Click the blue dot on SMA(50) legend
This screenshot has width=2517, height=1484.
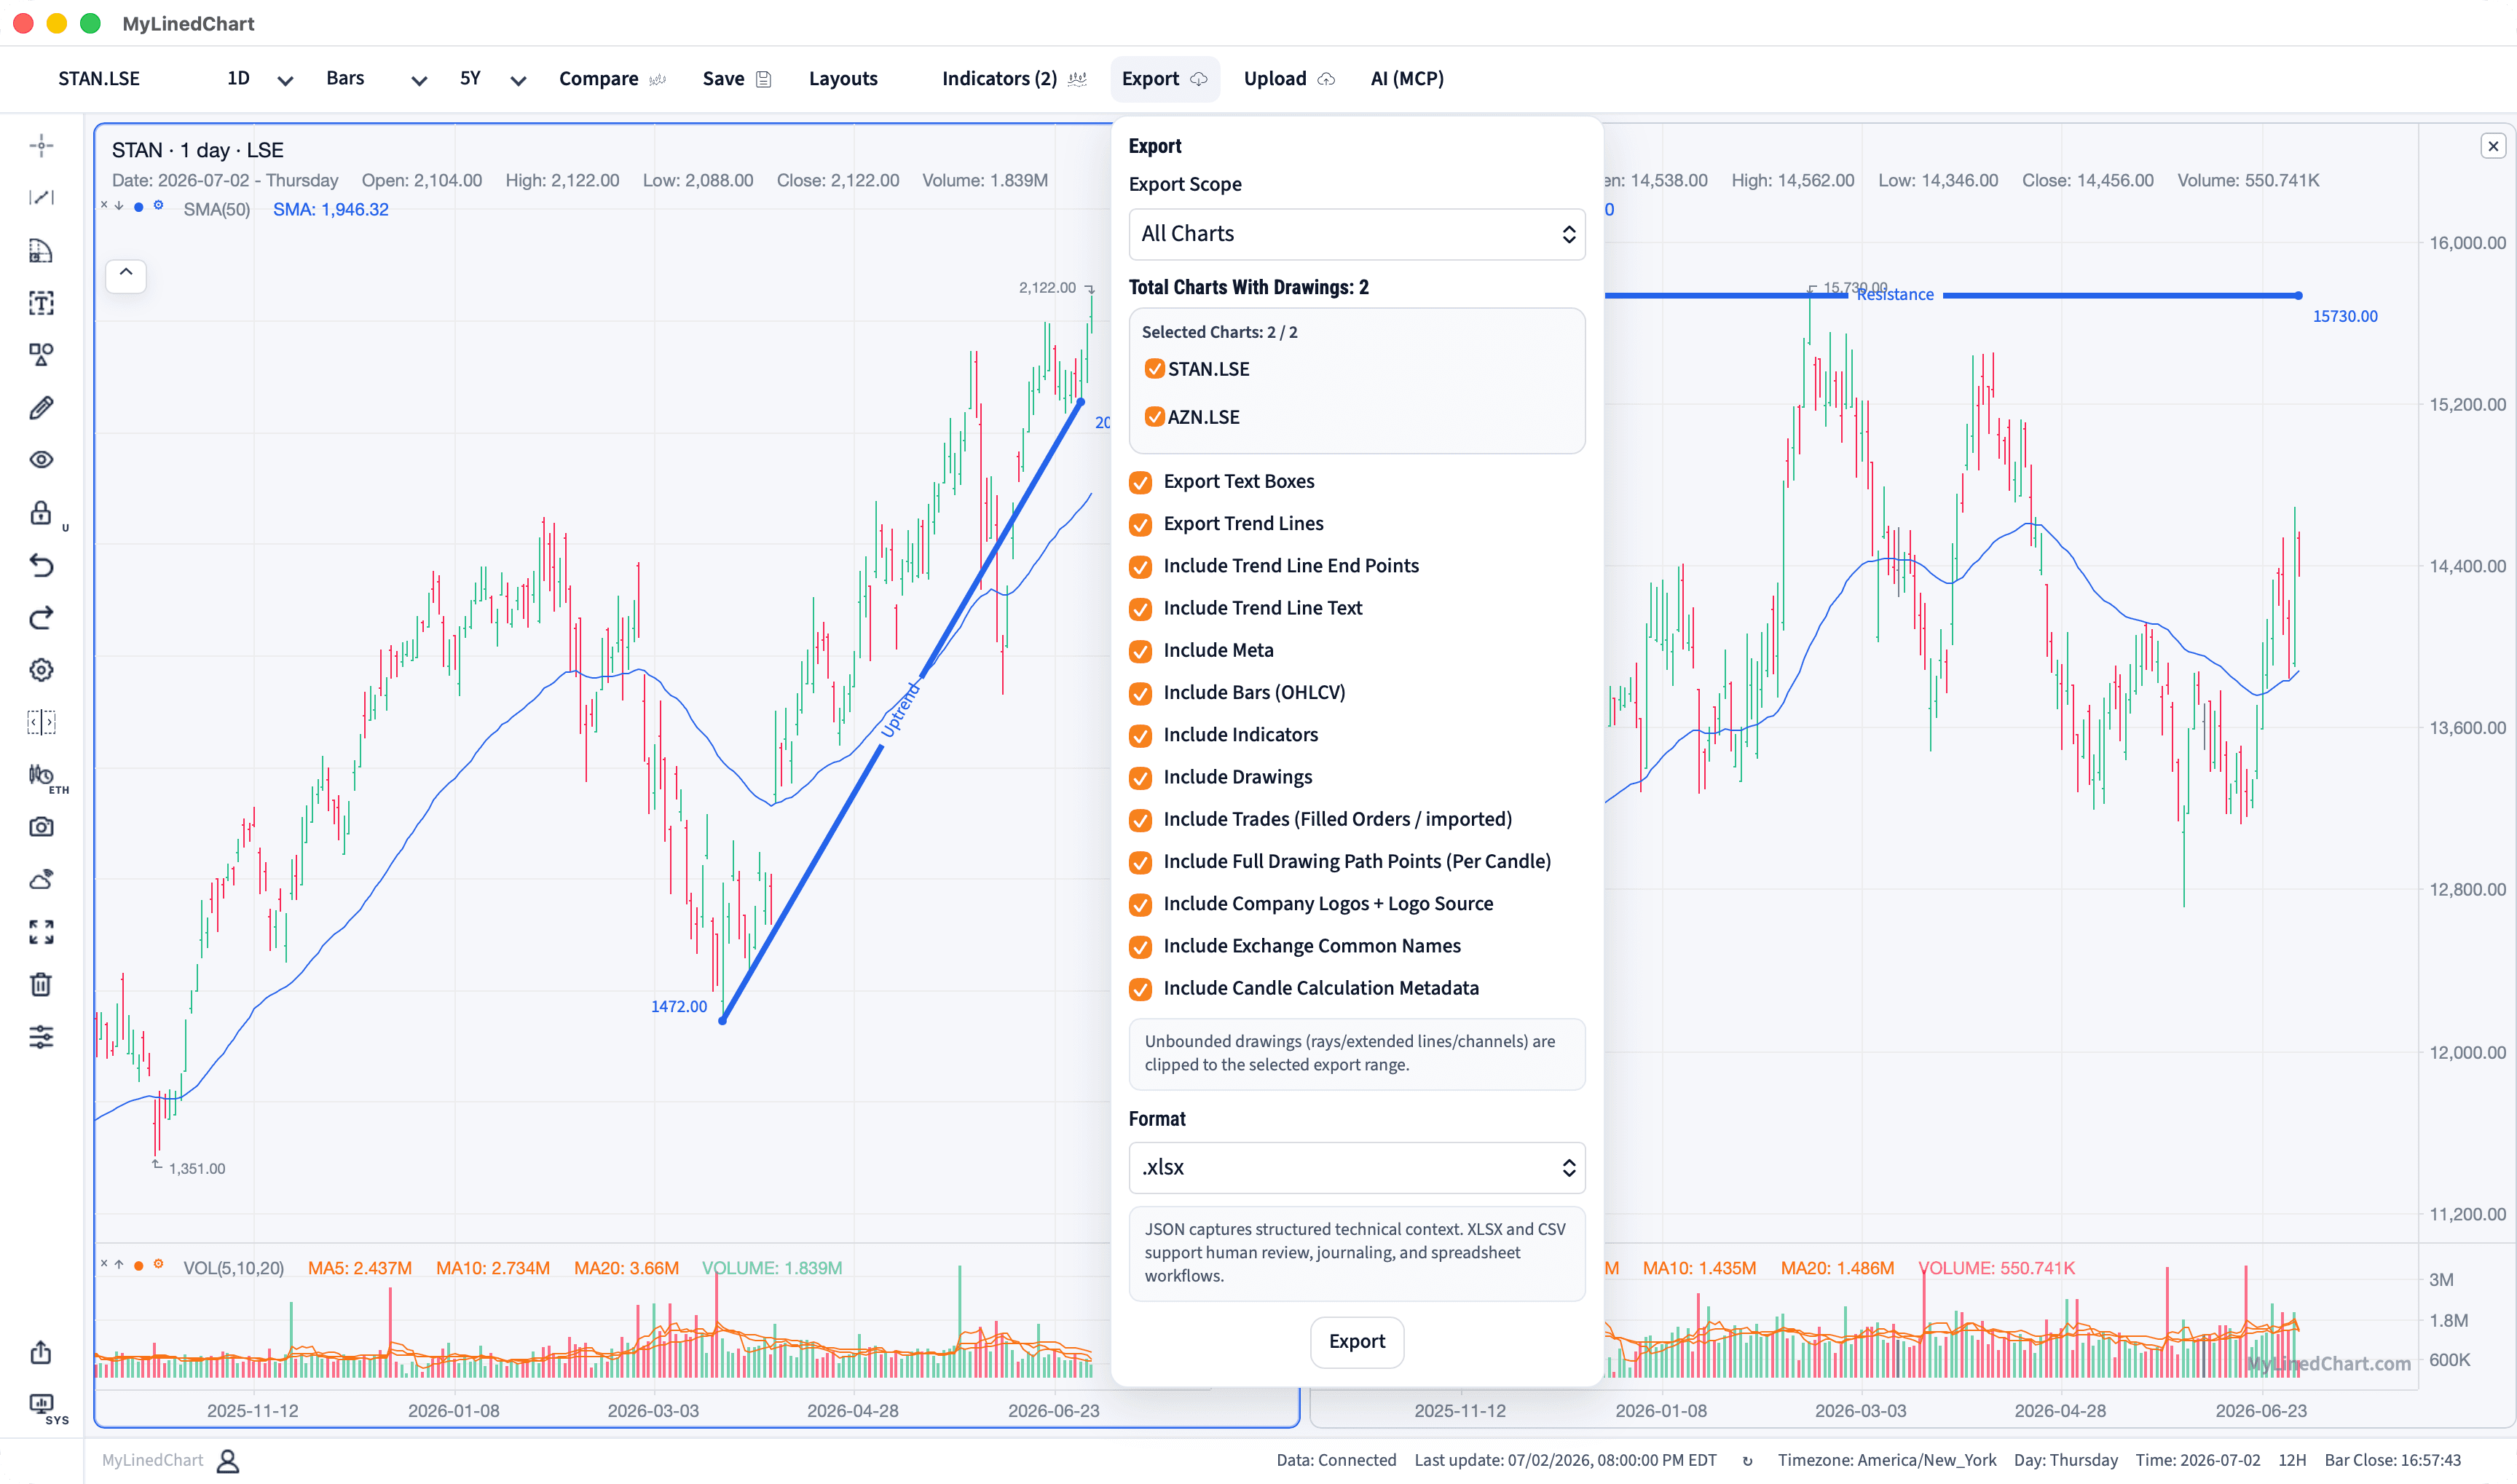(139, 207)
